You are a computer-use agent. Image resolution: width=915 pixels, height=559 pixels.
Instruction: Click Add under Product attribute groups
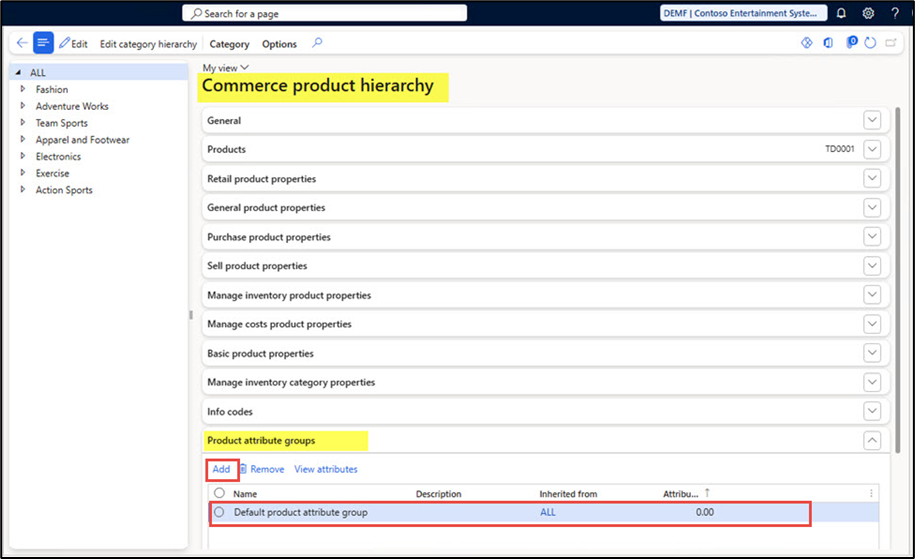221,469
